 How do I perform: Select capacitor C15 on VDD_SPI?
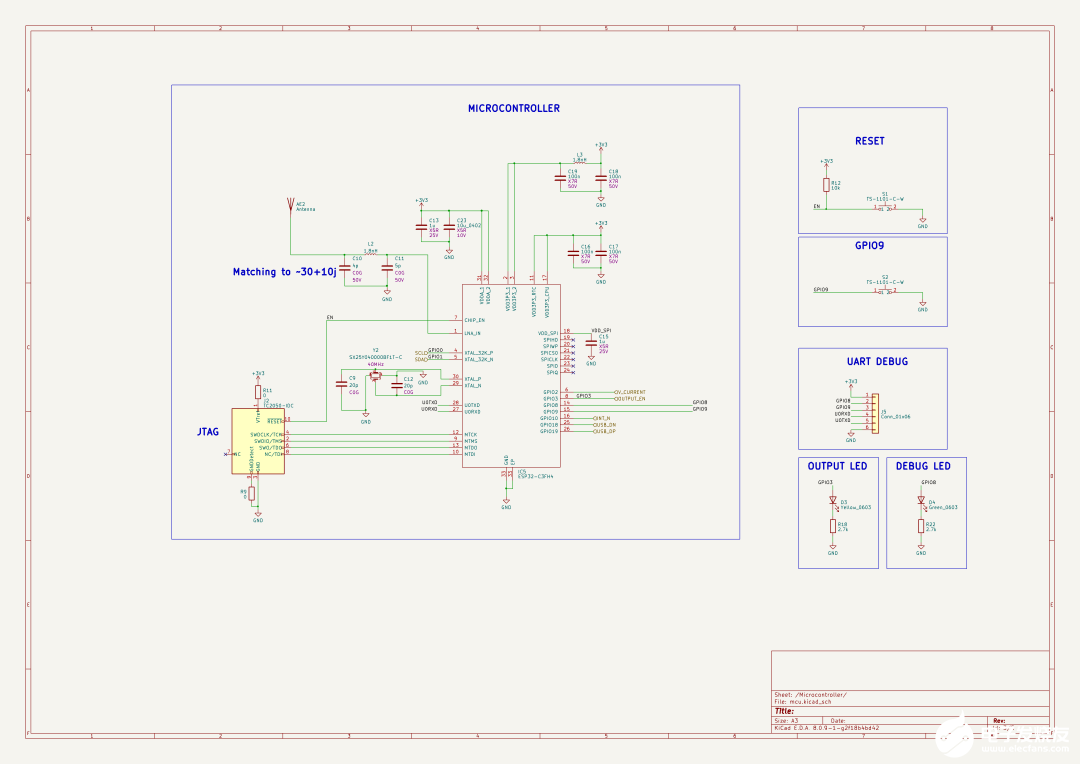coord(591,343)
